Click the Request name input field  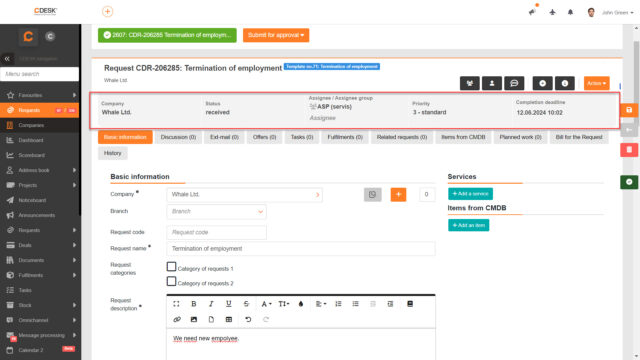pos(301,249)
